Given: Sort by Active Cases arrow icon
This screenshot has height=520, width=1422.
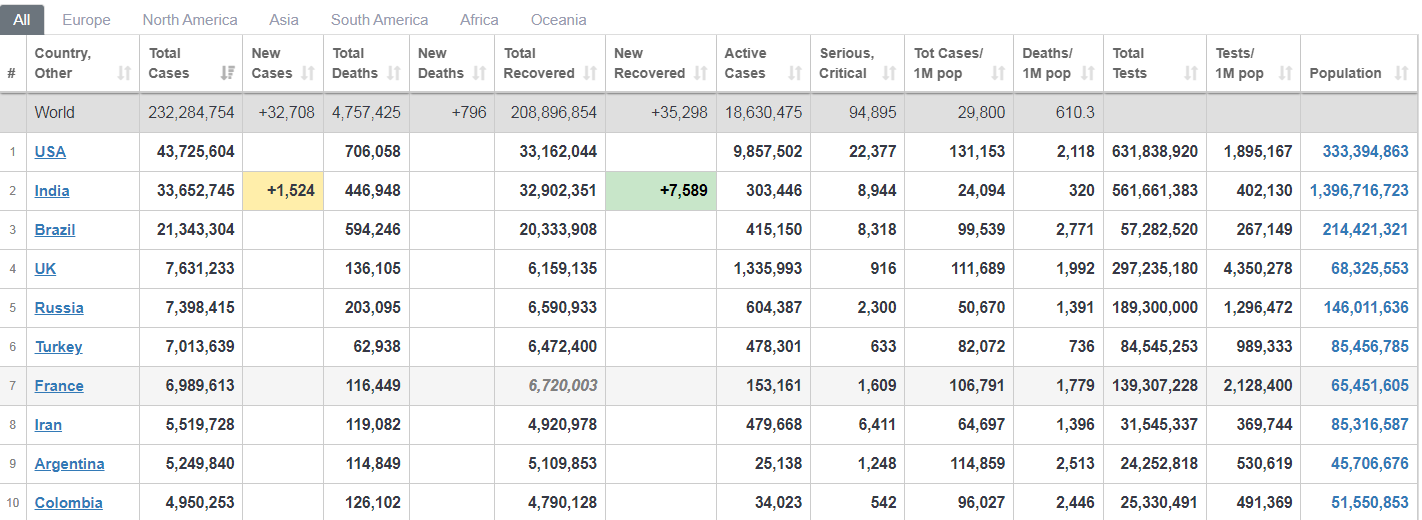Looking at the screenshot, I should (x=795, y=73).
